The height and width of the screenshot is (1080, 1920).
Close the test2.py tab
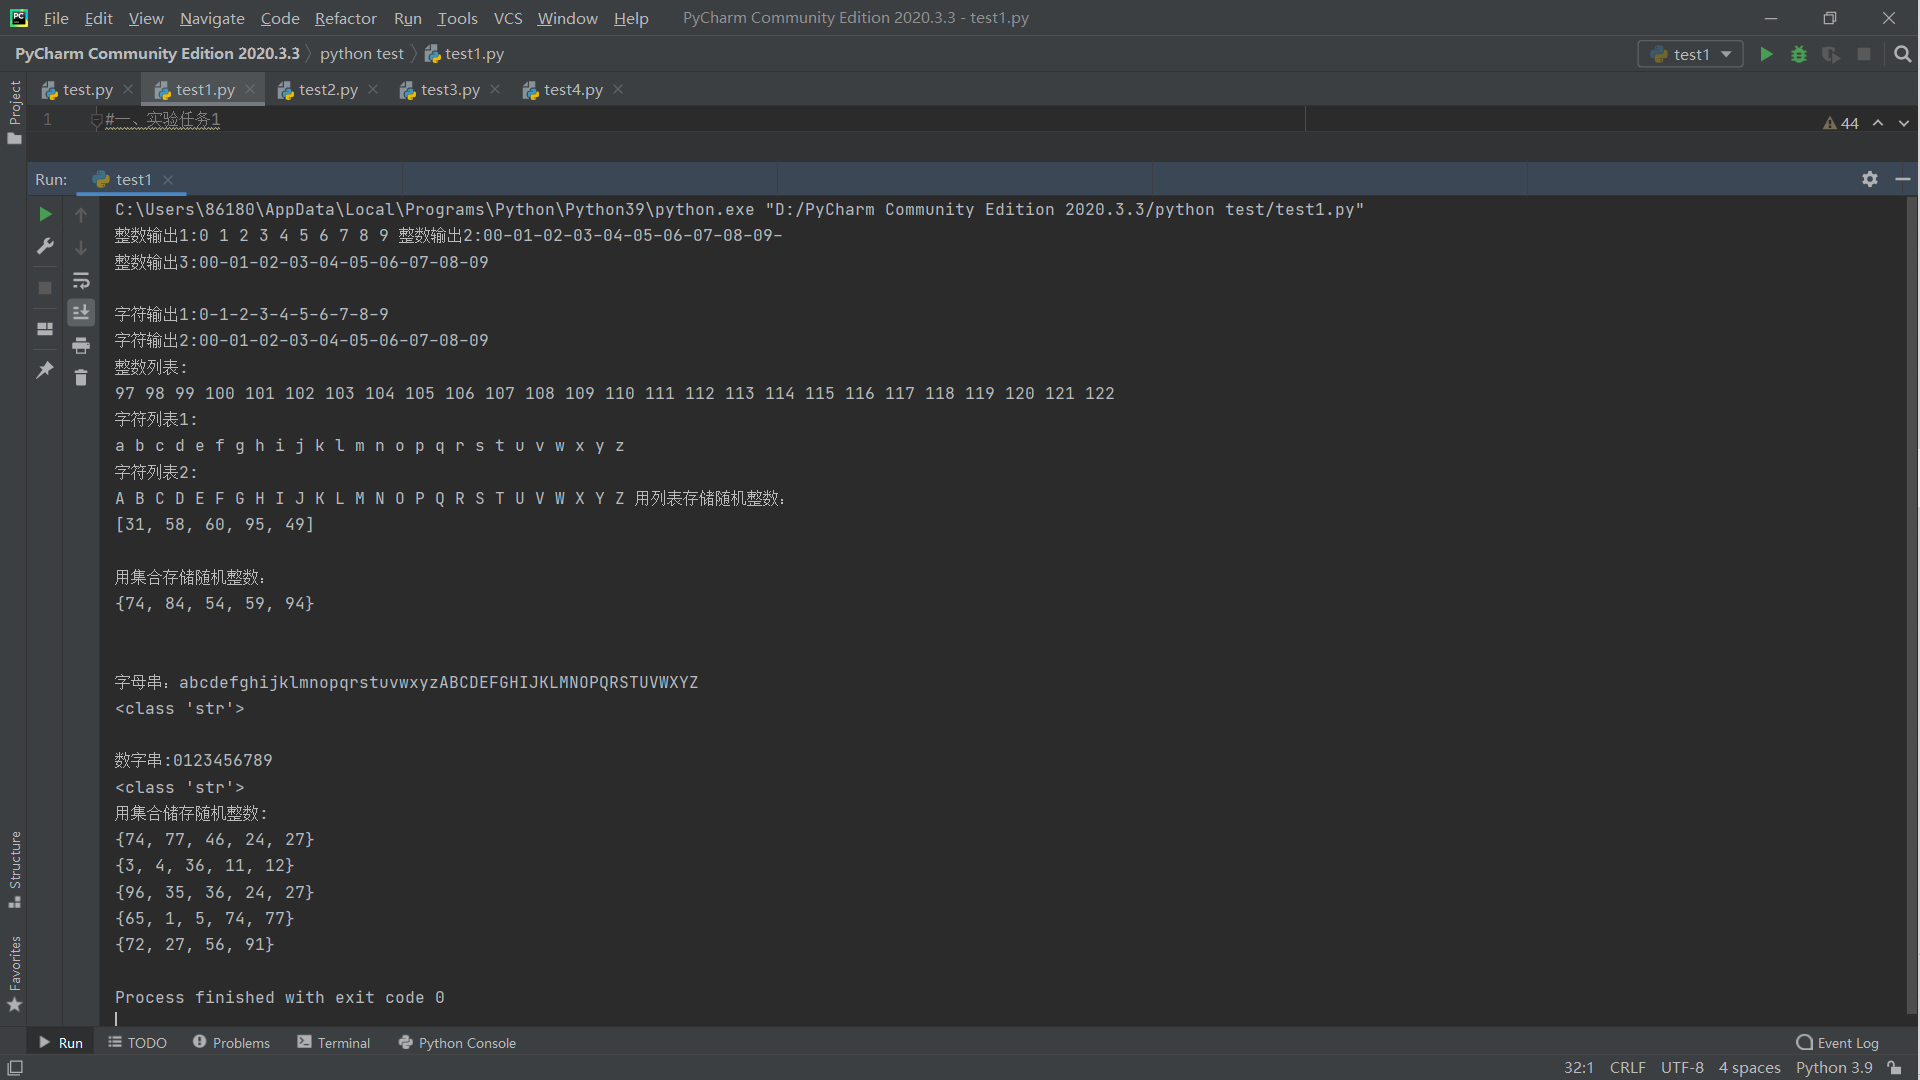(373, 90)
